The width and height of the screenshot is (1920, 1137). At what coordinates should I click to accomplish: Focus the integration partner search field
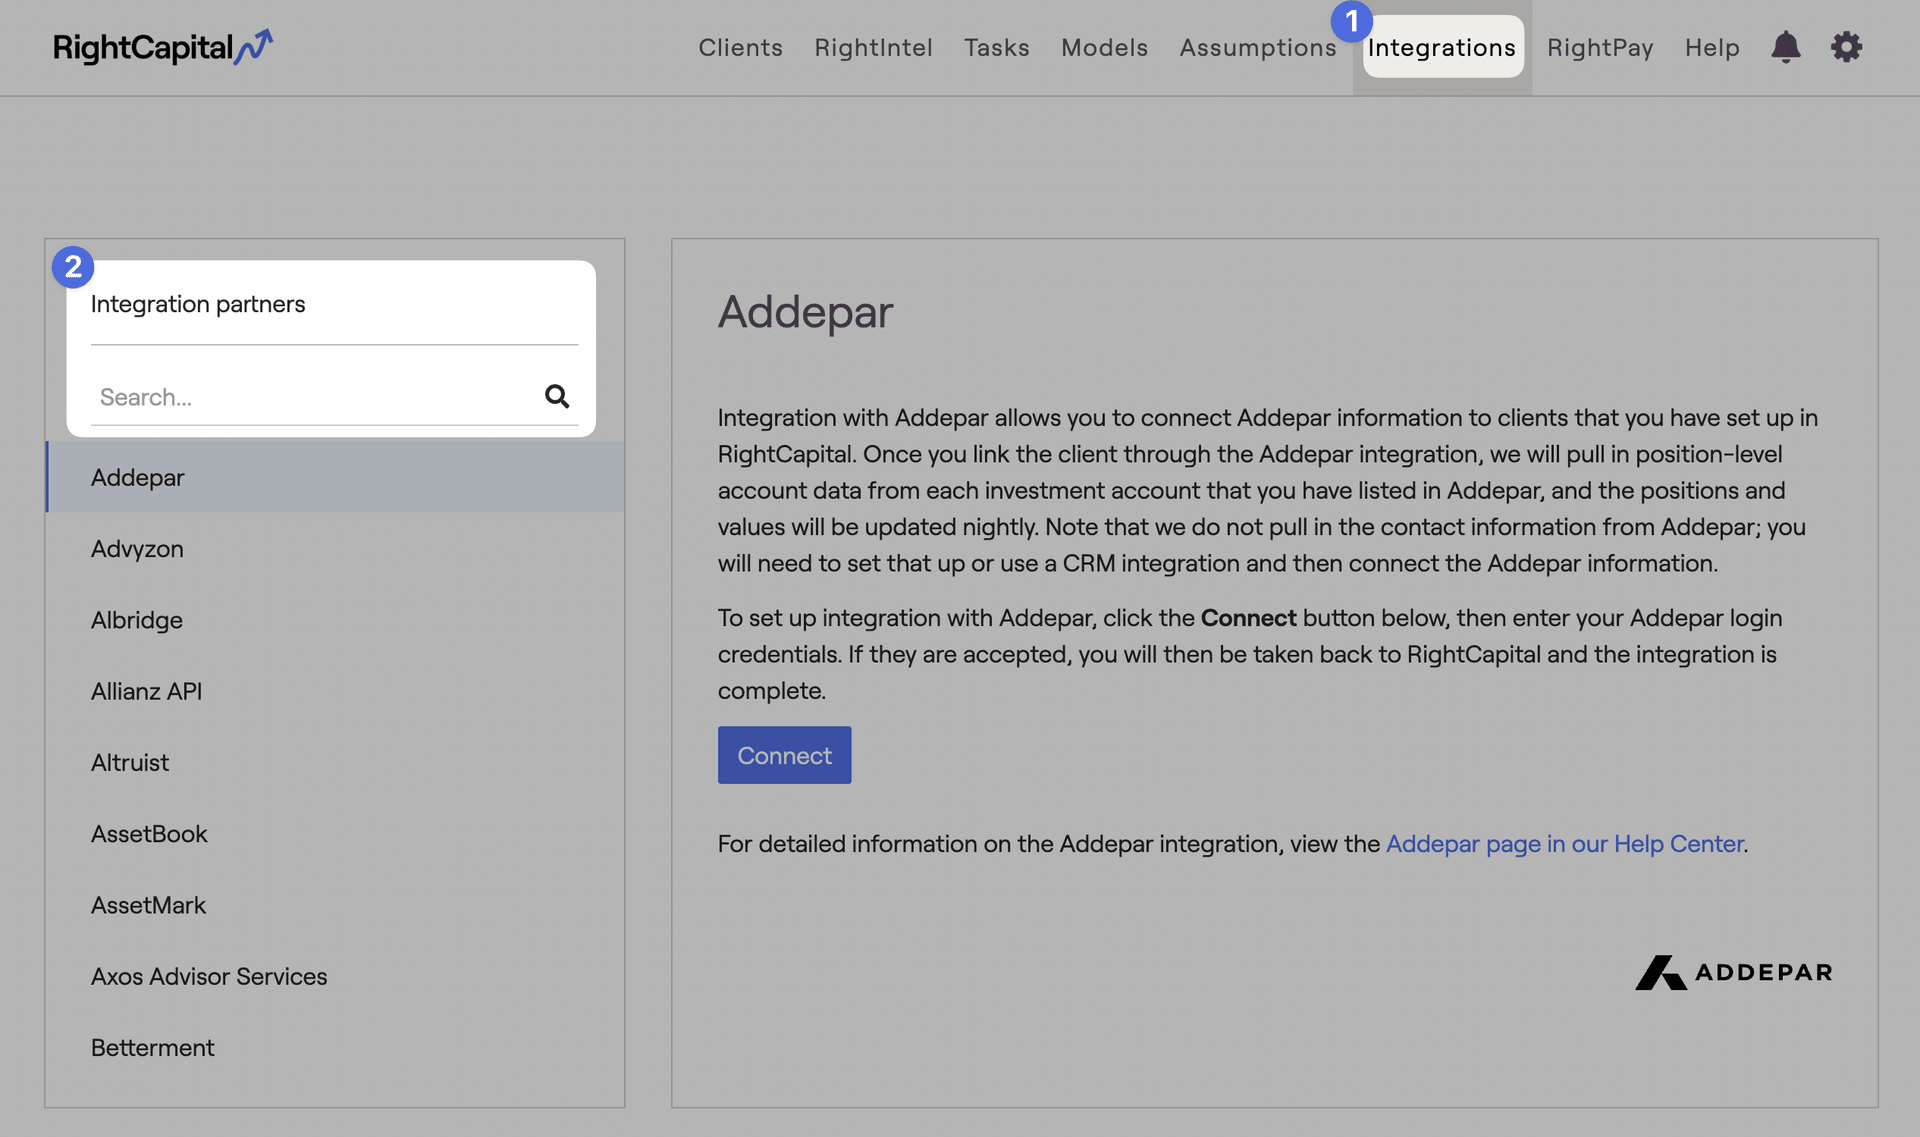point(334,397)
